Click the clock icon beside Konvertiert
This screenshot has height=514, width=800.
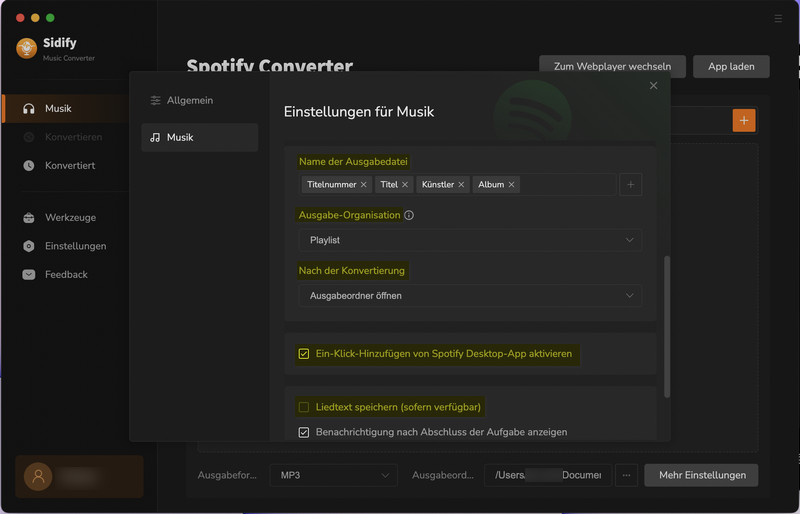[29, 165]
